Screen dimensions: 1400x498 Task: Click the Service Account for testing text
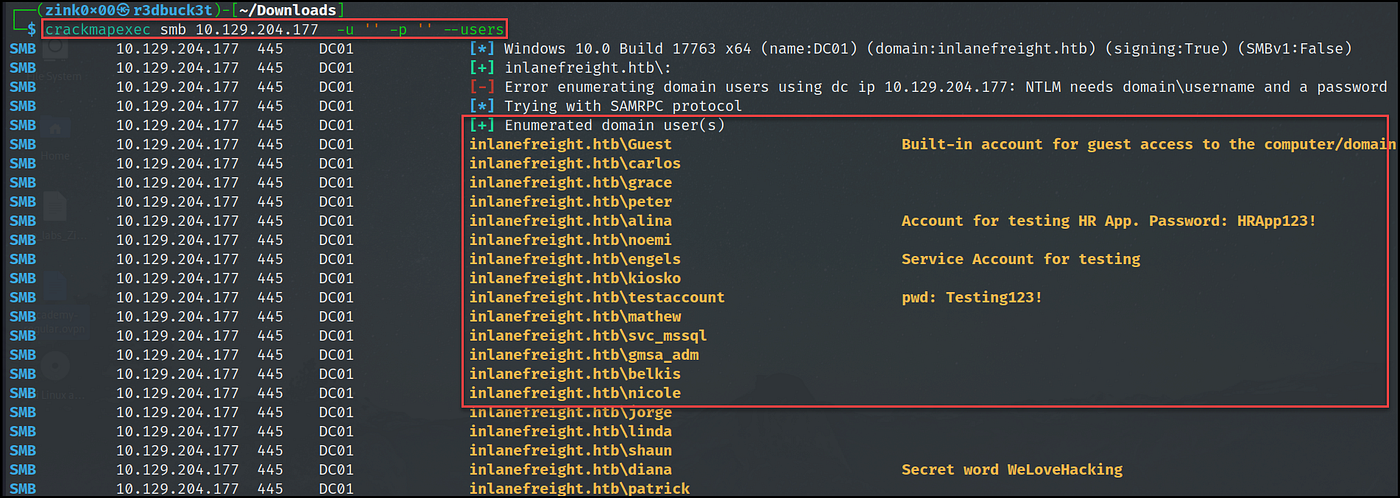pyautogui.click(x=1021, y=259)
